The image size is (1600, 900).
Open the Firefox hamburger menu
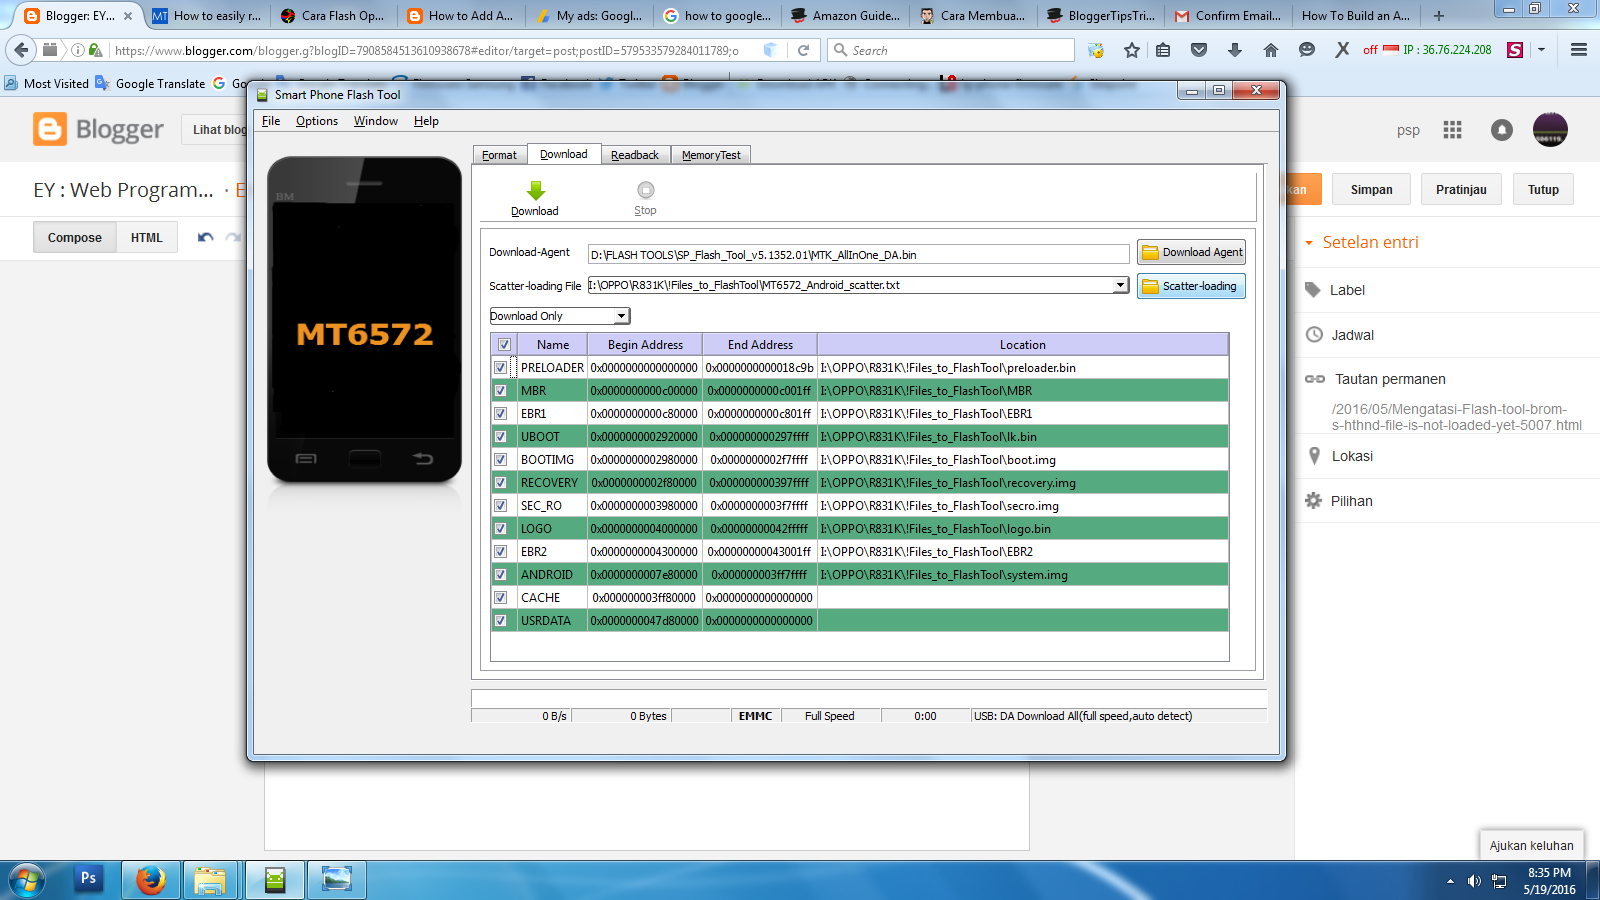click(1579, 50)
